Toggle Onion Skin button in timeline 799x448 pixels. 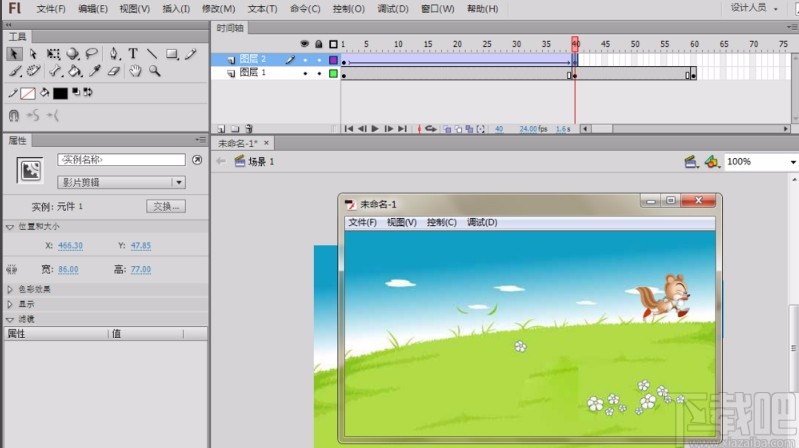click(x=447, y=129)
